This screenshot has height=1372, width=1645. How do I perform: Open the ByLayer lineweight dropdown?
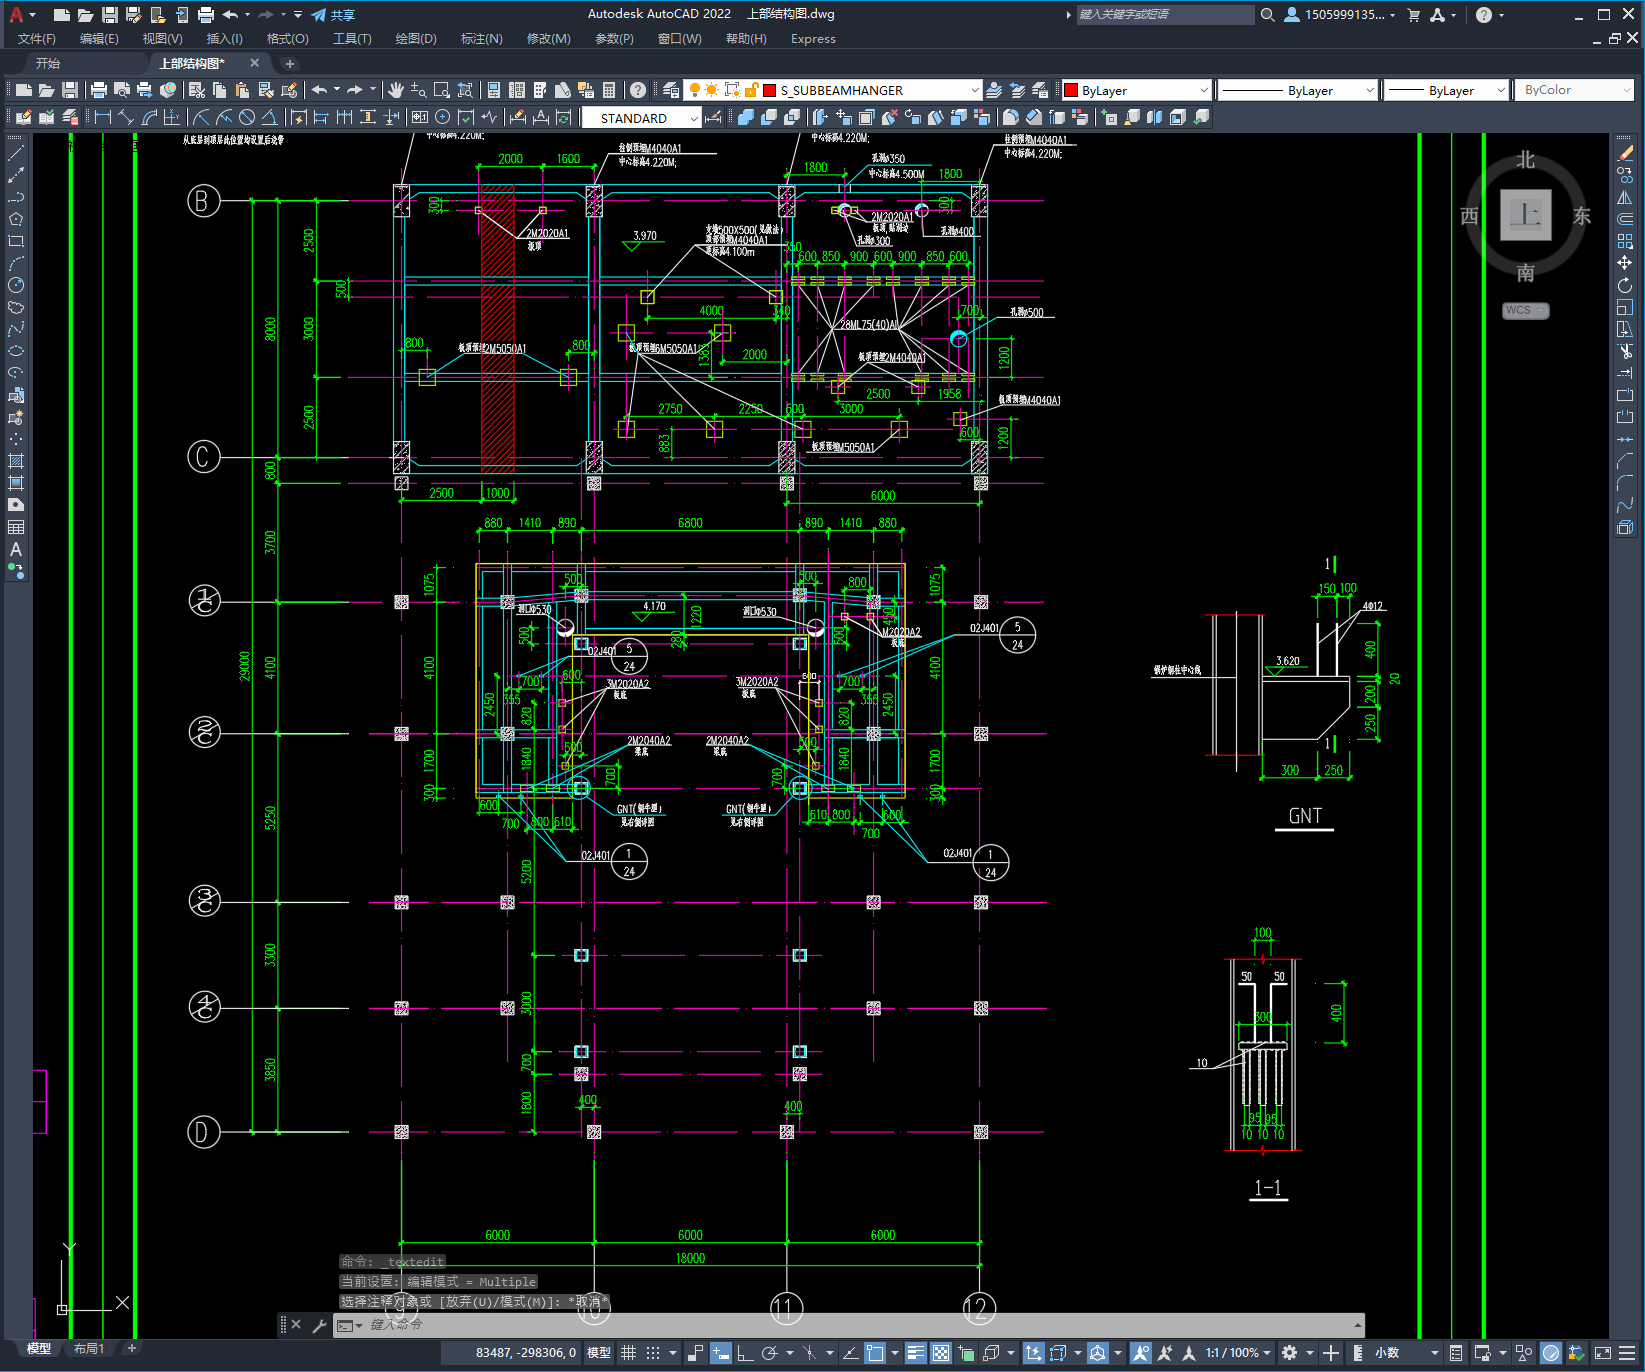[x=1501, y=90]
